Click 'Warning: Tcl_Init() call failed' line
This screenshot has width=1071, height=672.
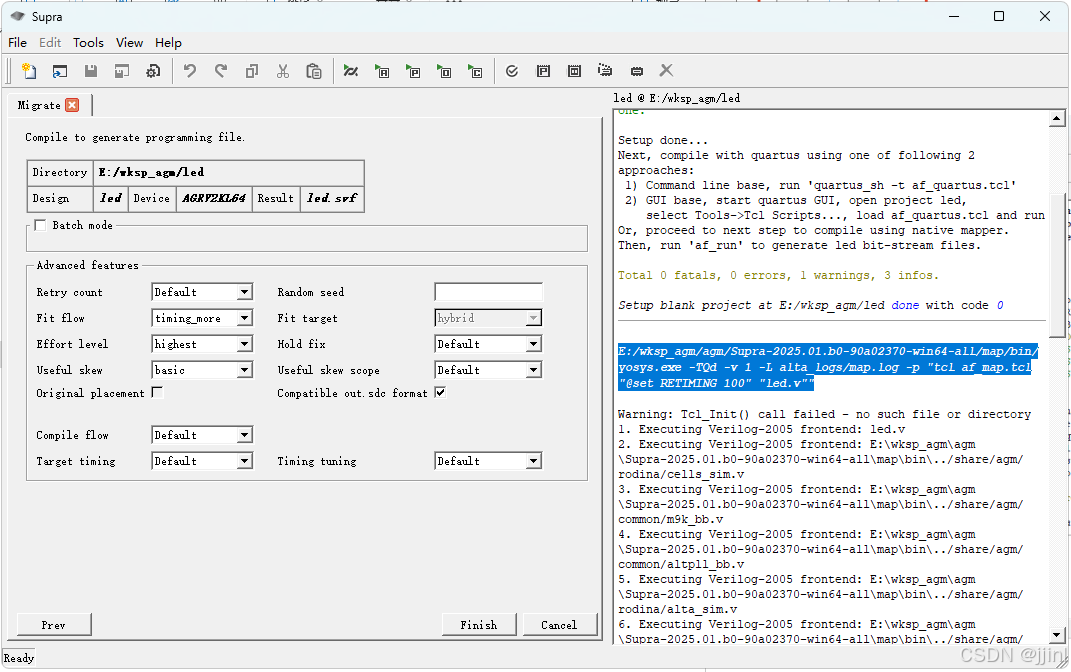pos(824,414)
